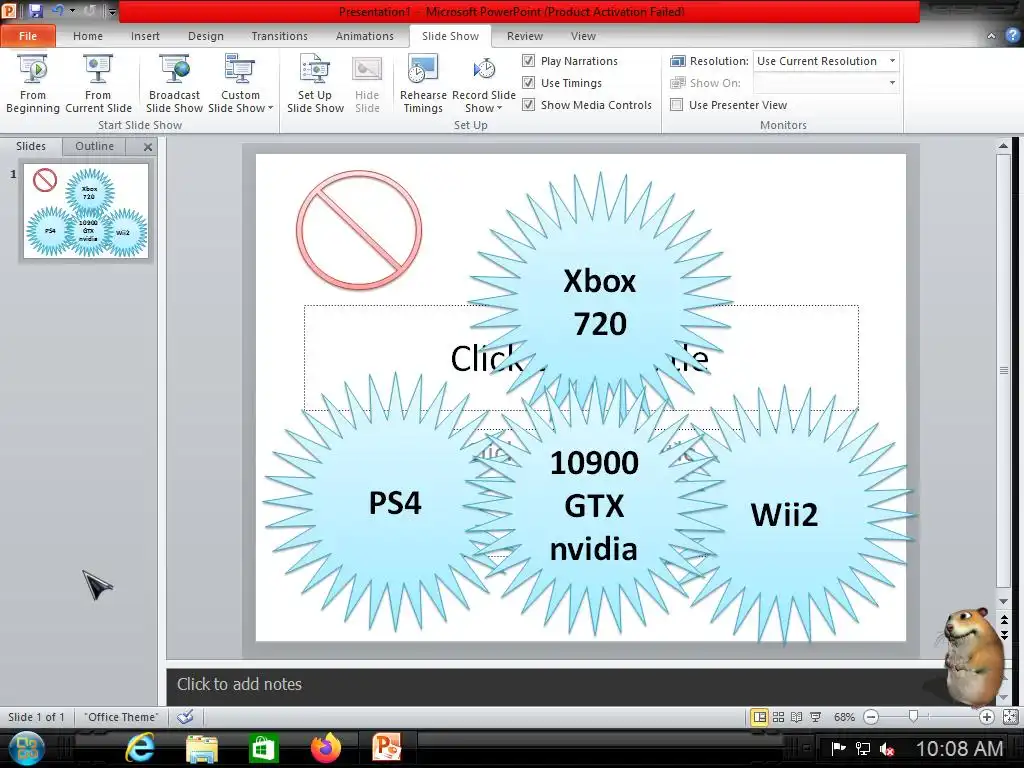1024x768 pixels.
Task: Start show From Current Slide
Action: (x=98, y=84)
